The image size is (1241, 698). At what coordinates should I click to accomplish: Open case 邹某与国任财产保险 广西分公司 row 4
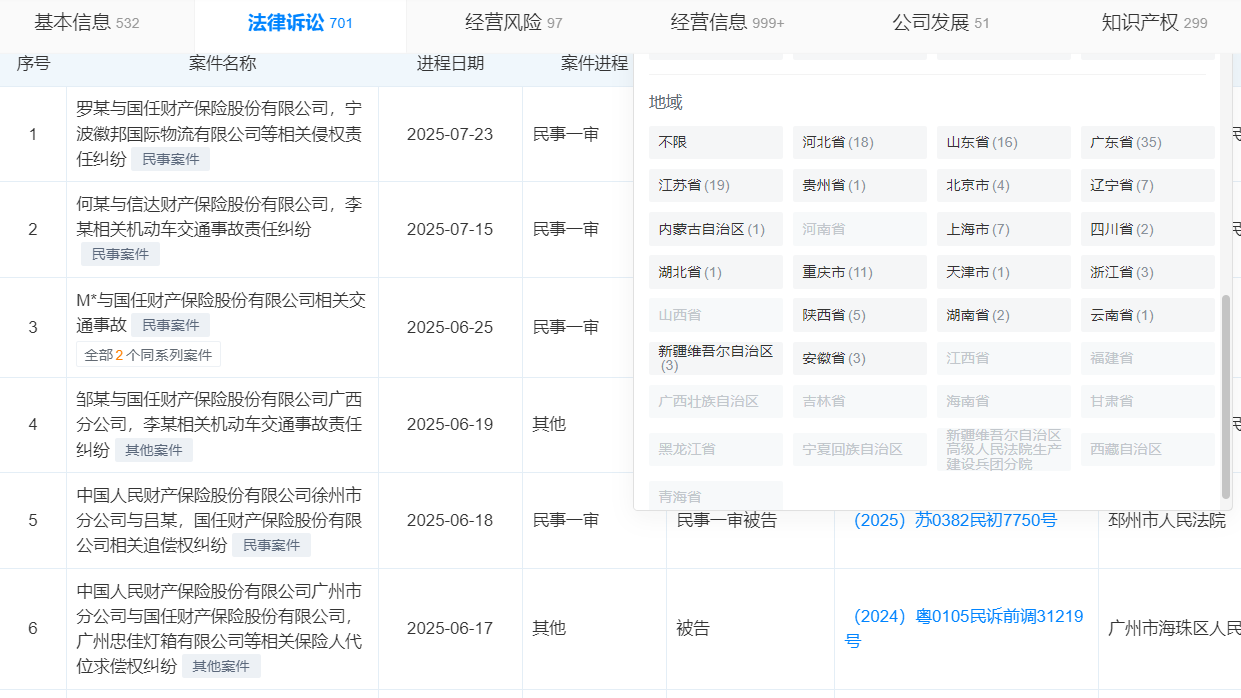point(220,424)
